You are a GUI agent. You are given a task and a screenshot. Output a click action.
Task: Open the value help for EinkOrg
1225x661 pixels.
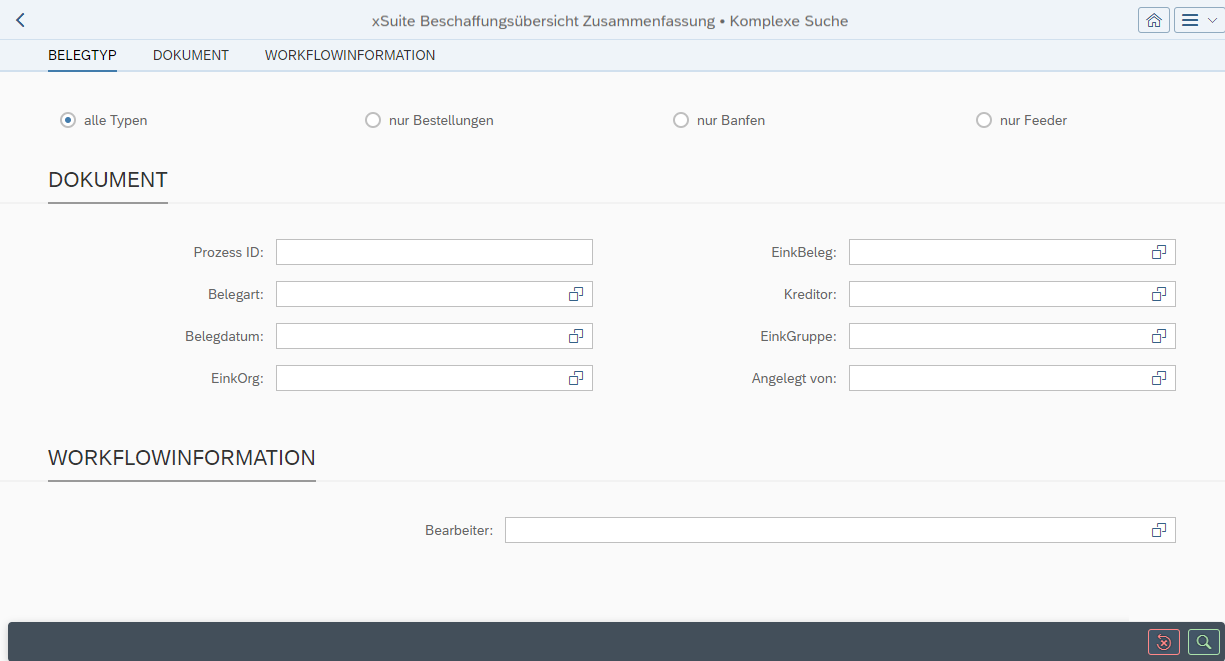coord(576,377)
